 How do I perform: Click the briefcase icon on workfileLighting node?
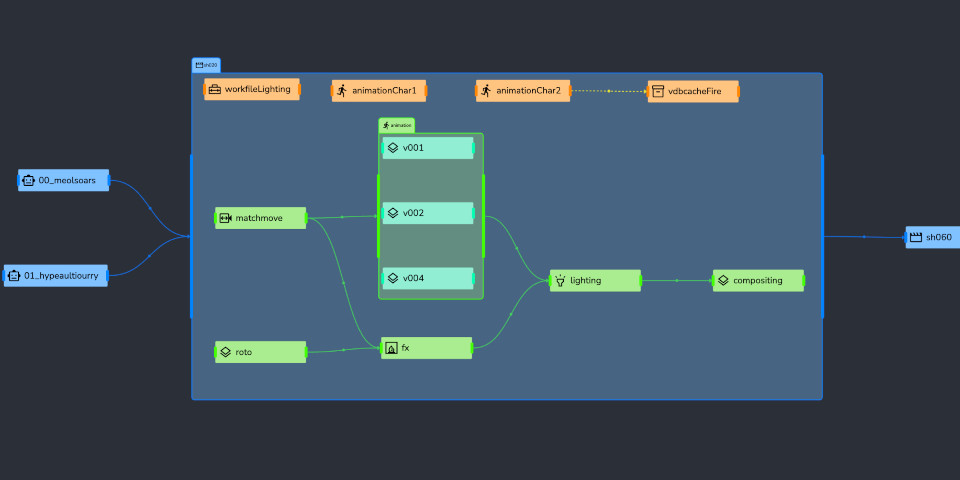coord(215,90)
